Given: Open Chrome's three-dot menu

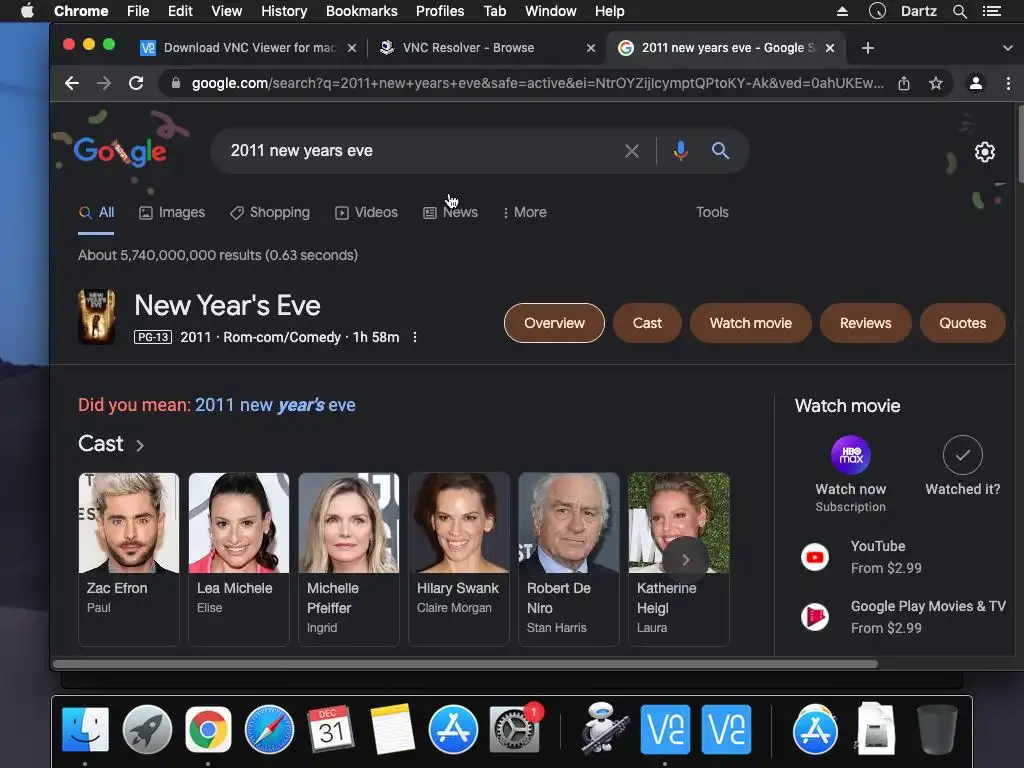Looking at the screenshot, I should pos(1008,83).
